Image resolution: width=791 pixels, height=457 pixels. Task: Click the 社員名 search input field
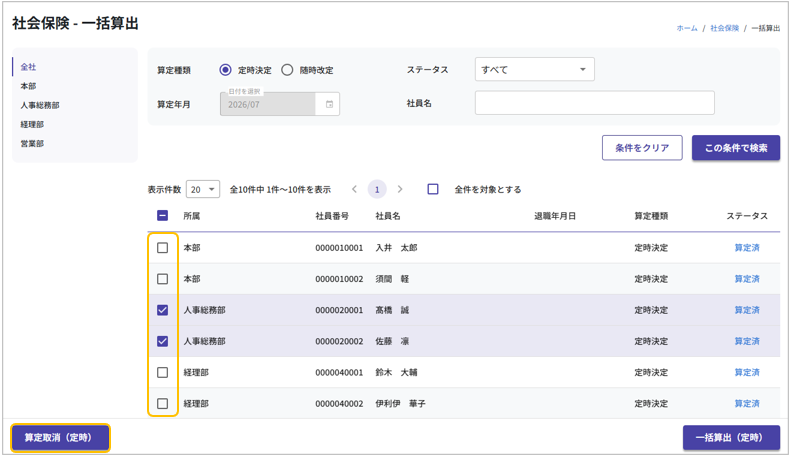coord(594,103)
